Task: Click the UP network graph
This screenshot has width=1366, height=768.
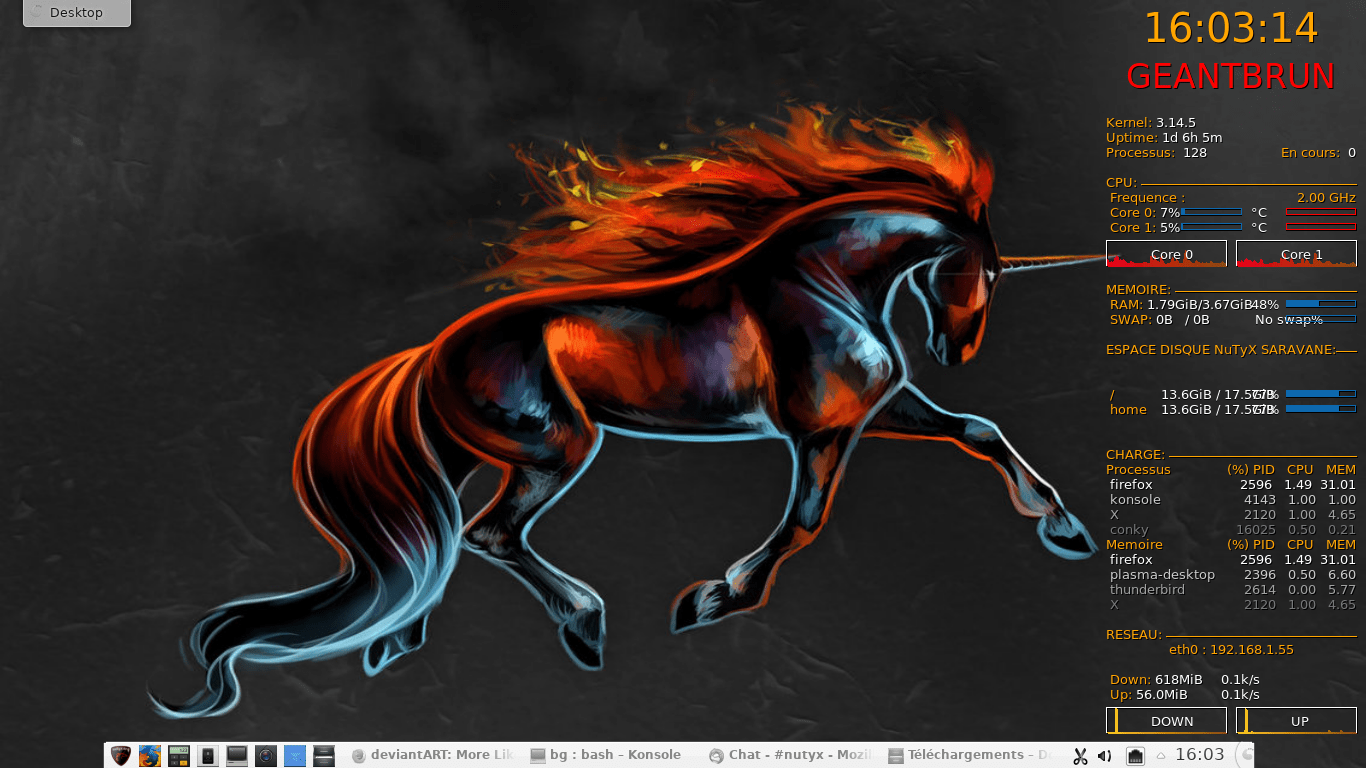Action: (1296, 721)
